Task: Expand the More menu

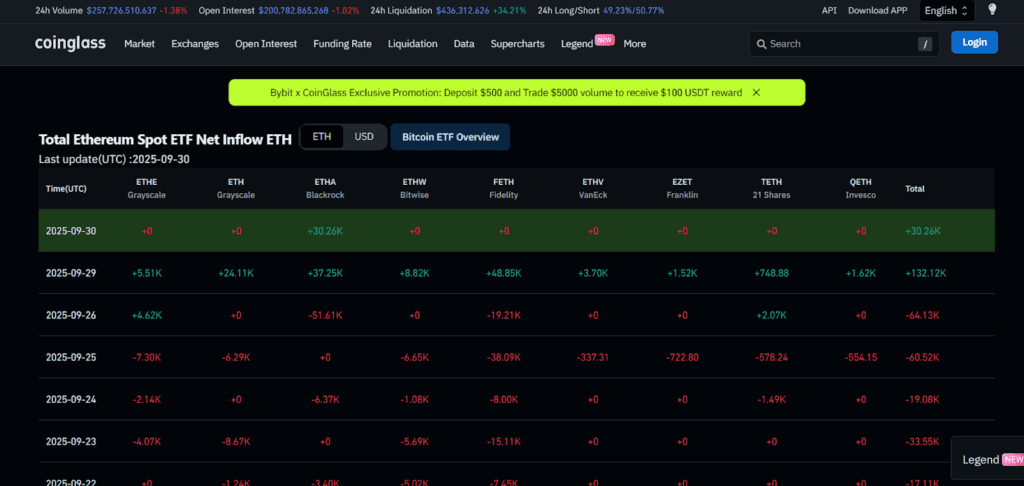Action: click(634, 44)
